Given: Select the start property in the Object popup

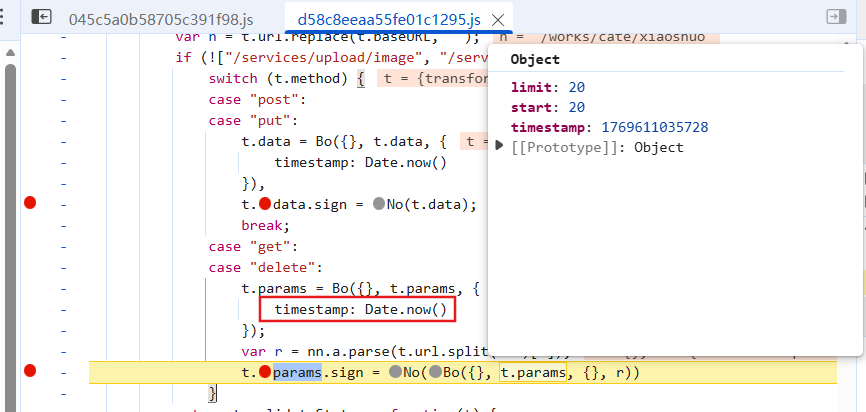Looking at the screenshot, I should [530, 107].
